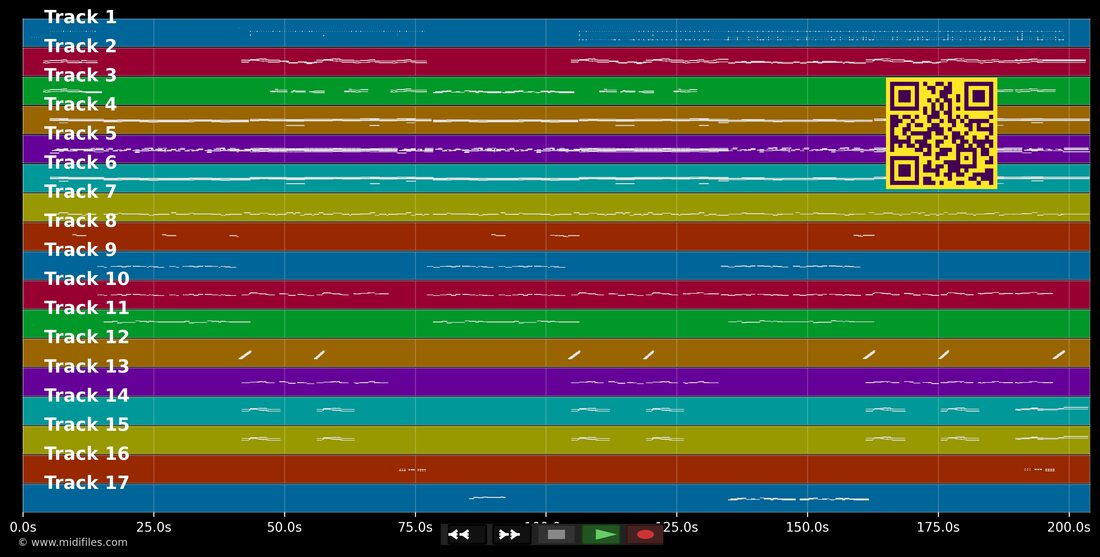The width and height of the screenshot is (1100, 557).
Task: Click the 200.0s time axis label
Action: click(1068, 526)
